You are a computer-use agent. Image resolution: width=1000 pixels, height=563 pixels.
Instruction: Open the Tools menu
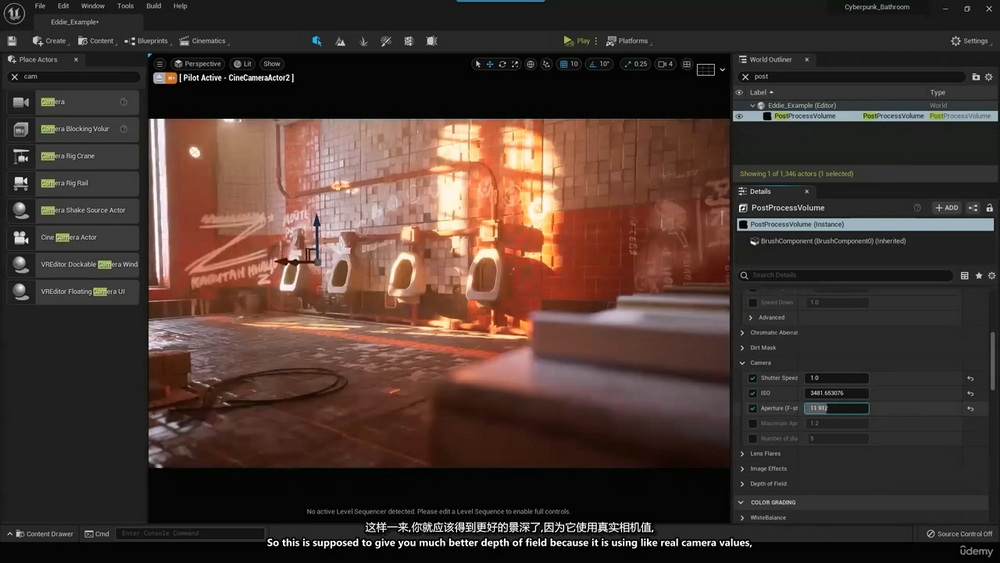tap(125, 6)
